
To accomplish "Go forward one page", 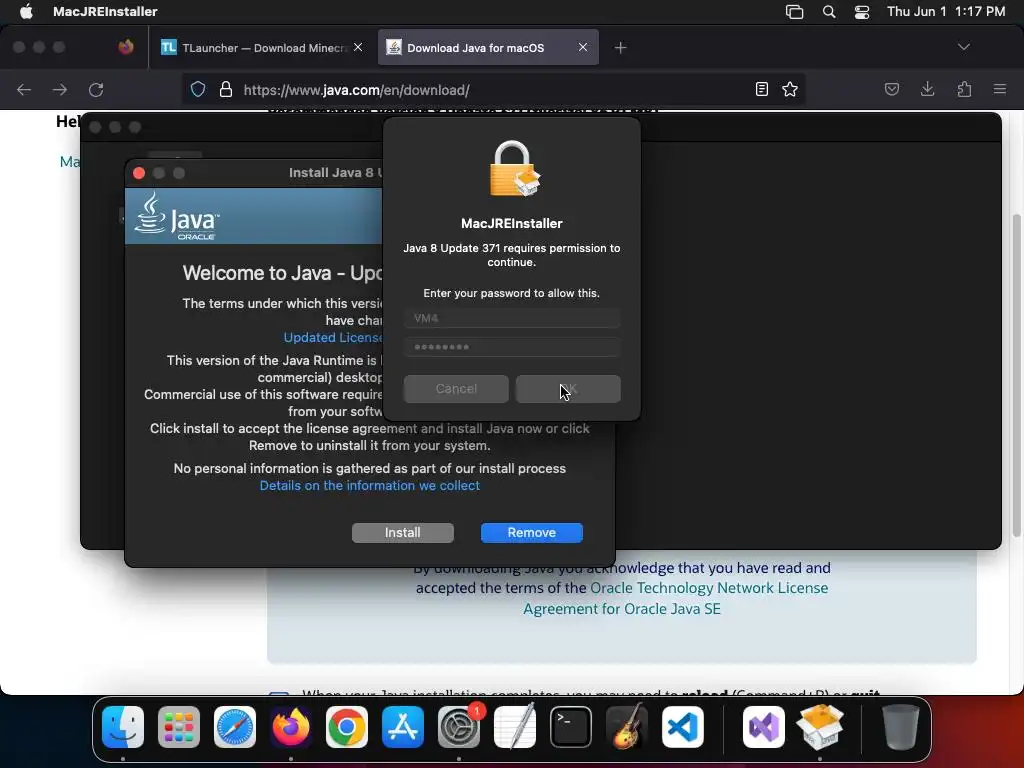I will click(x=60, y=89).
